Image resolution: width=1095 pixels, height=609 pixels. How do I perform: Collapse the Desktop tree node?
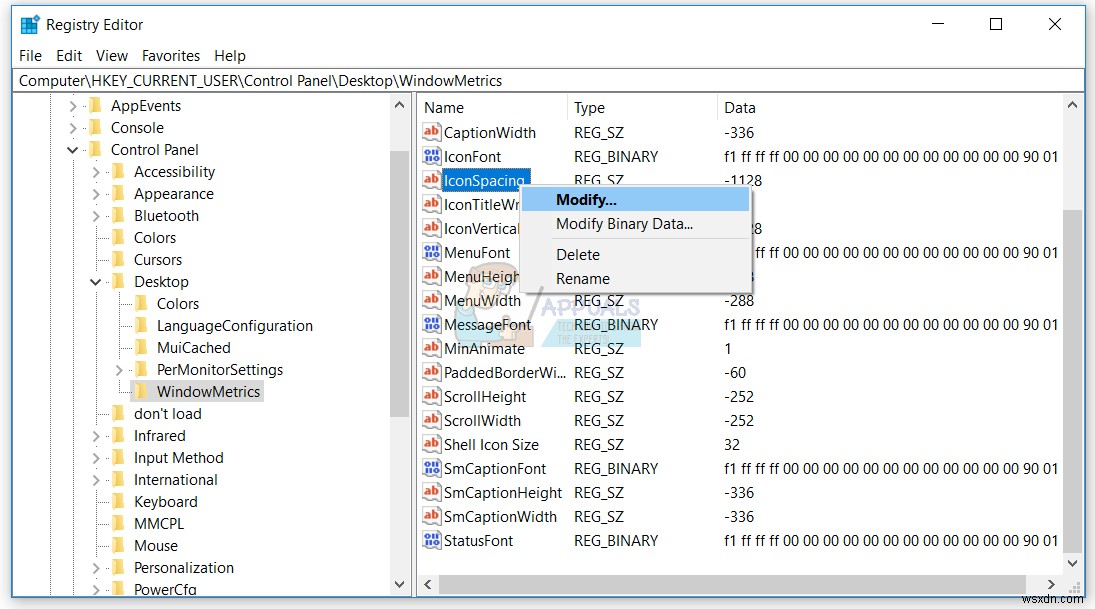(95, 281)
